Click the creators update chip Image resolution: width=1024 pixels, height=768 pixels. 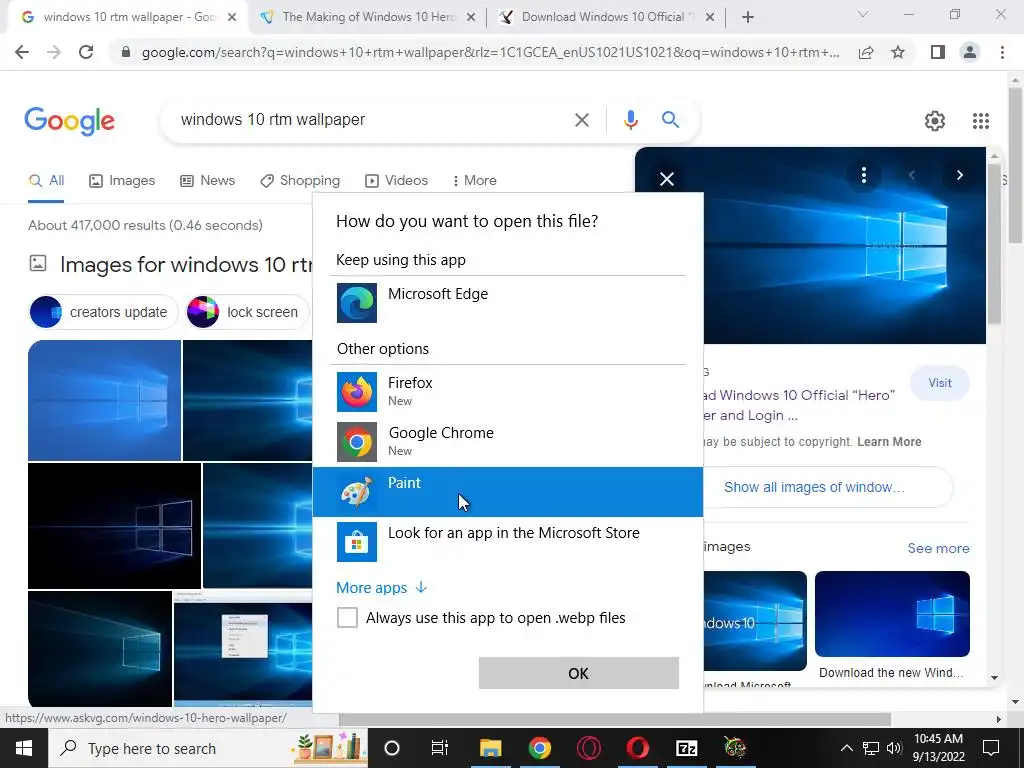tap(103, 312)
